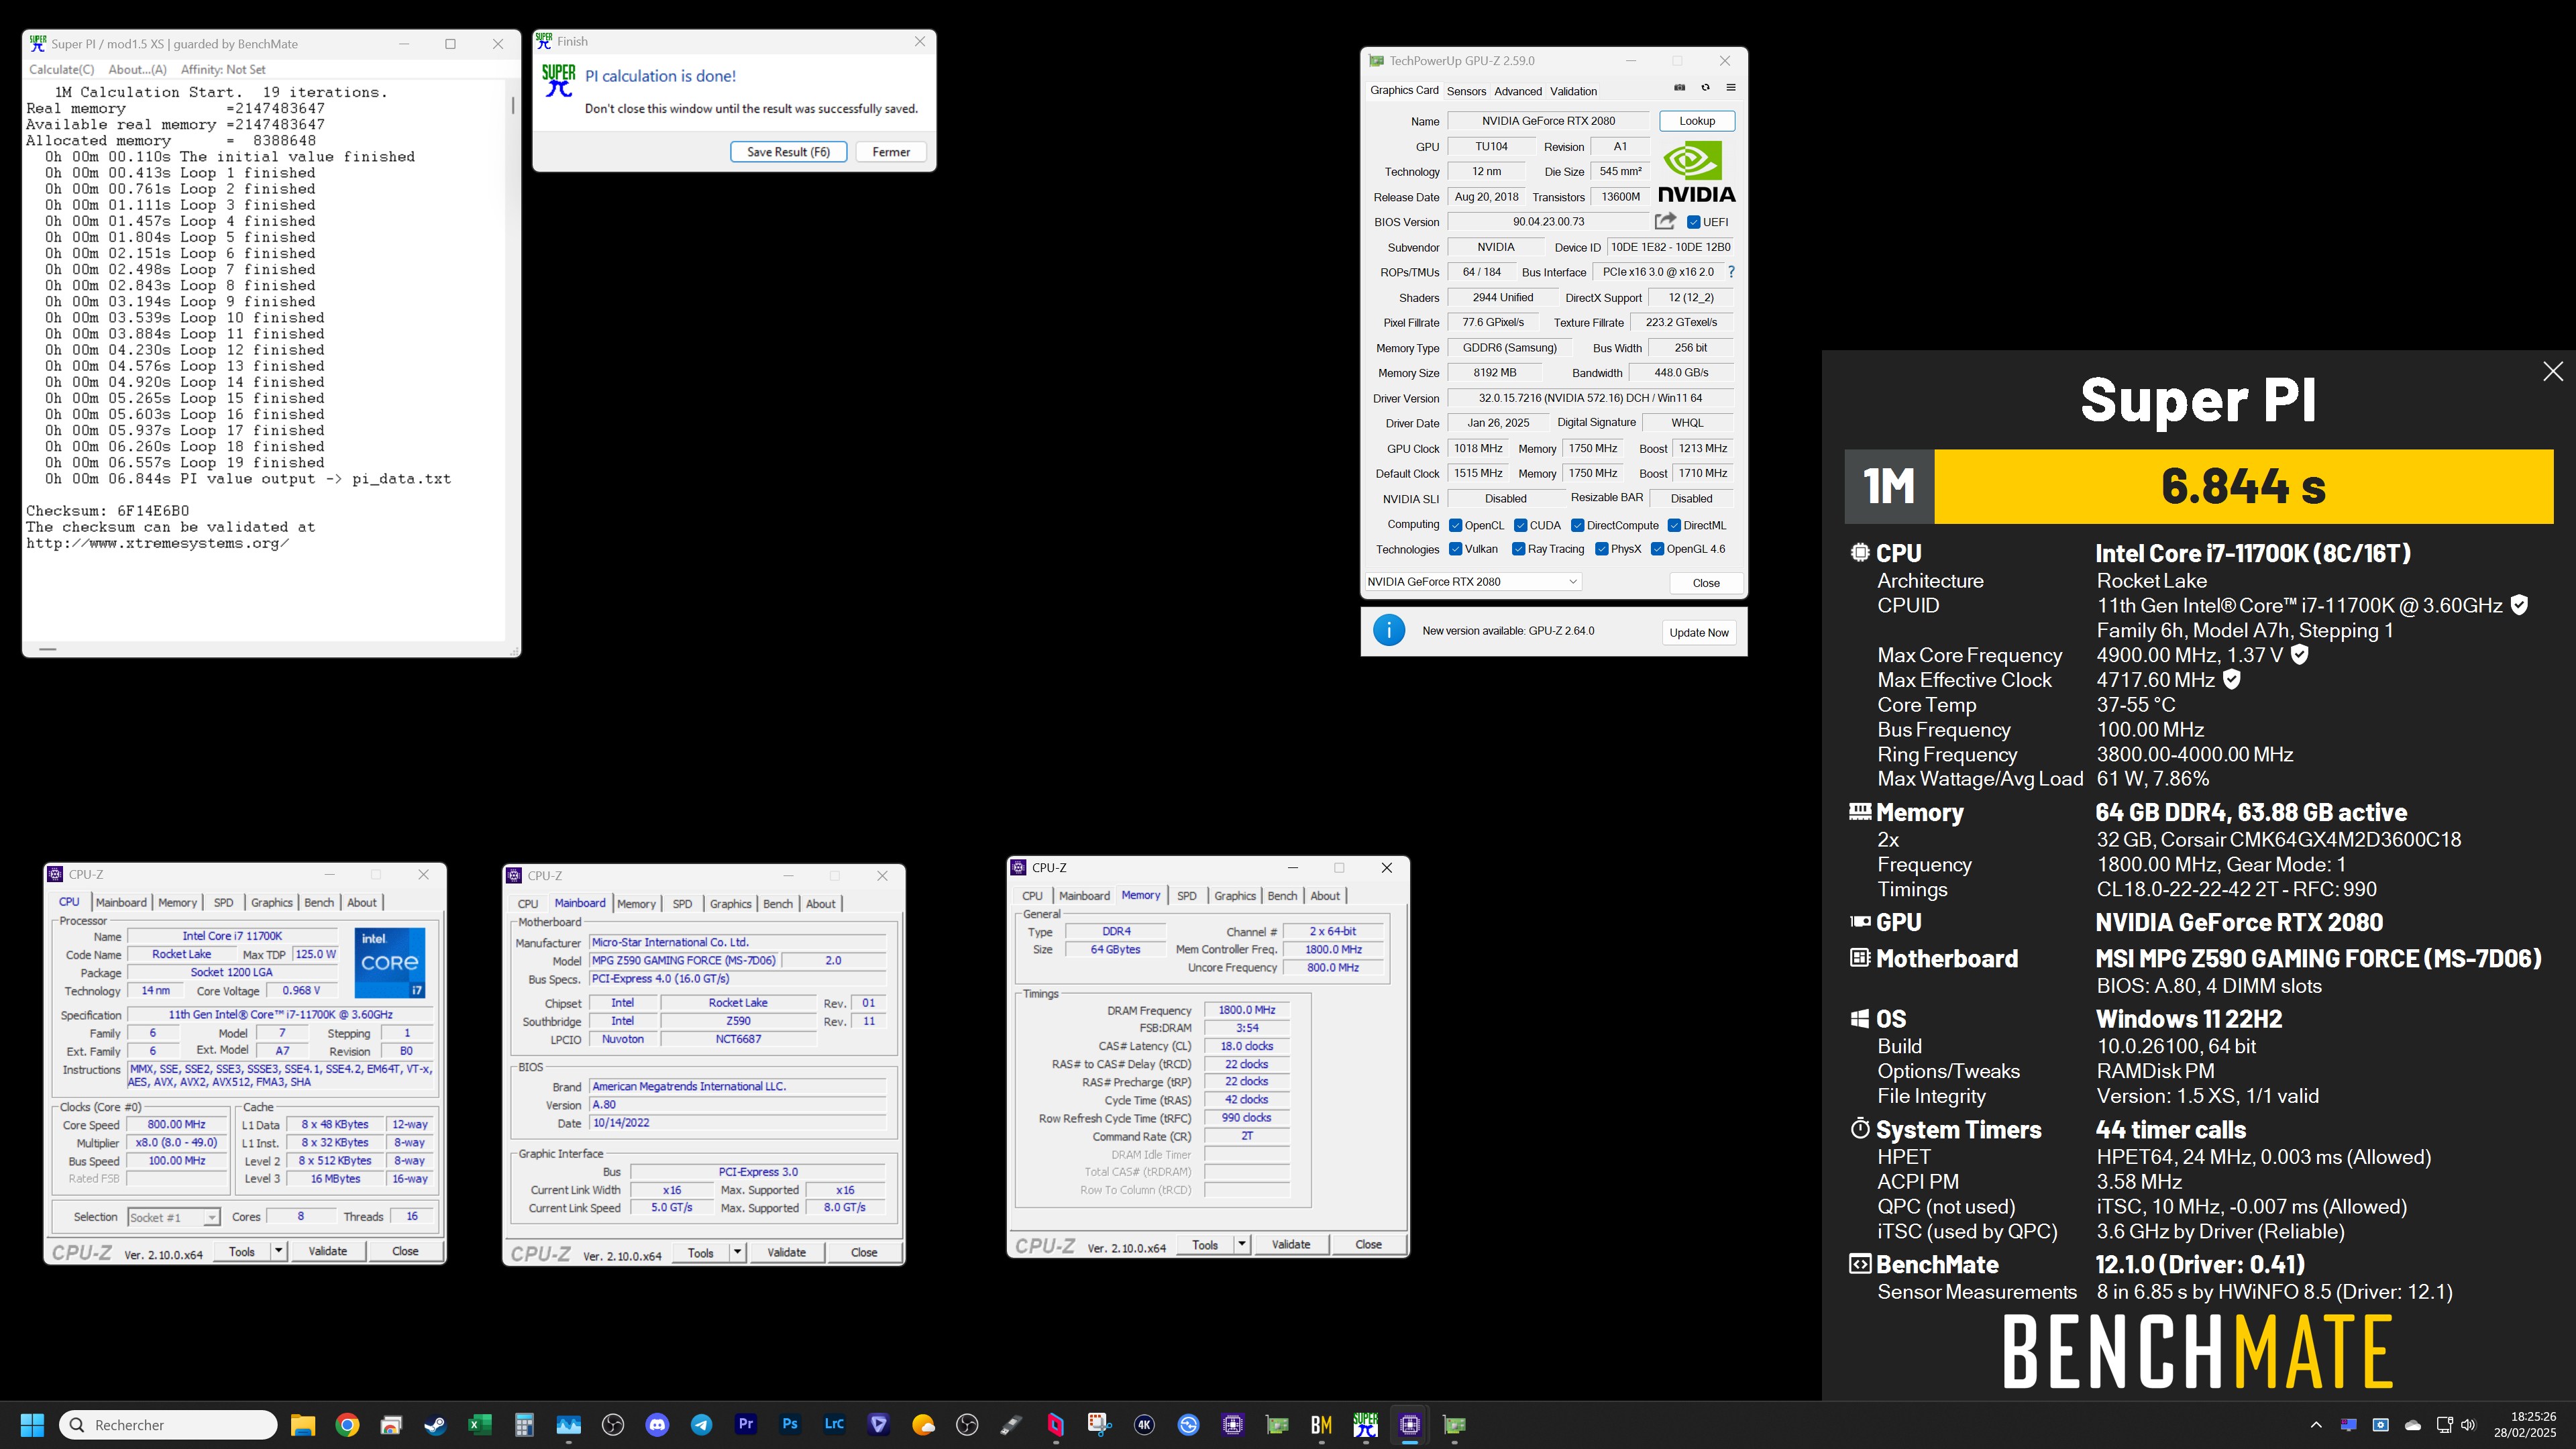Close the BenchMate Super PI result panel
Screen dimensions: 2576x1449
click(x=2553, y=371)
